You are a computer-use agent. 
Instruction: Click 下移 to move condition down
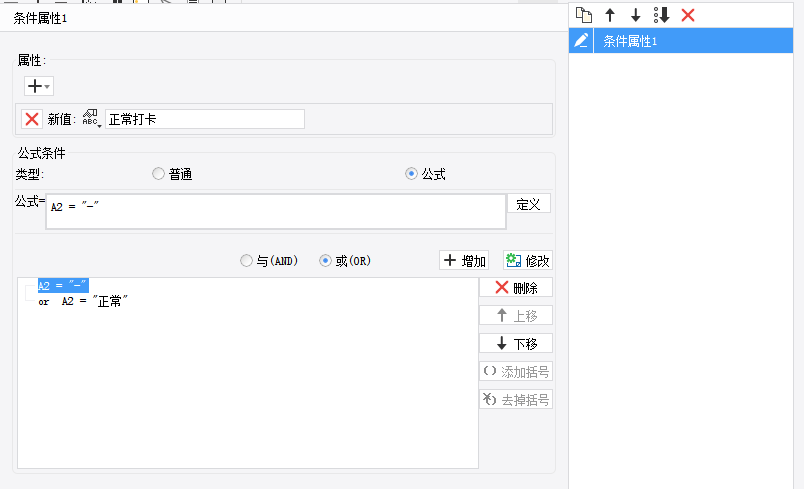(x=515, y=344)
